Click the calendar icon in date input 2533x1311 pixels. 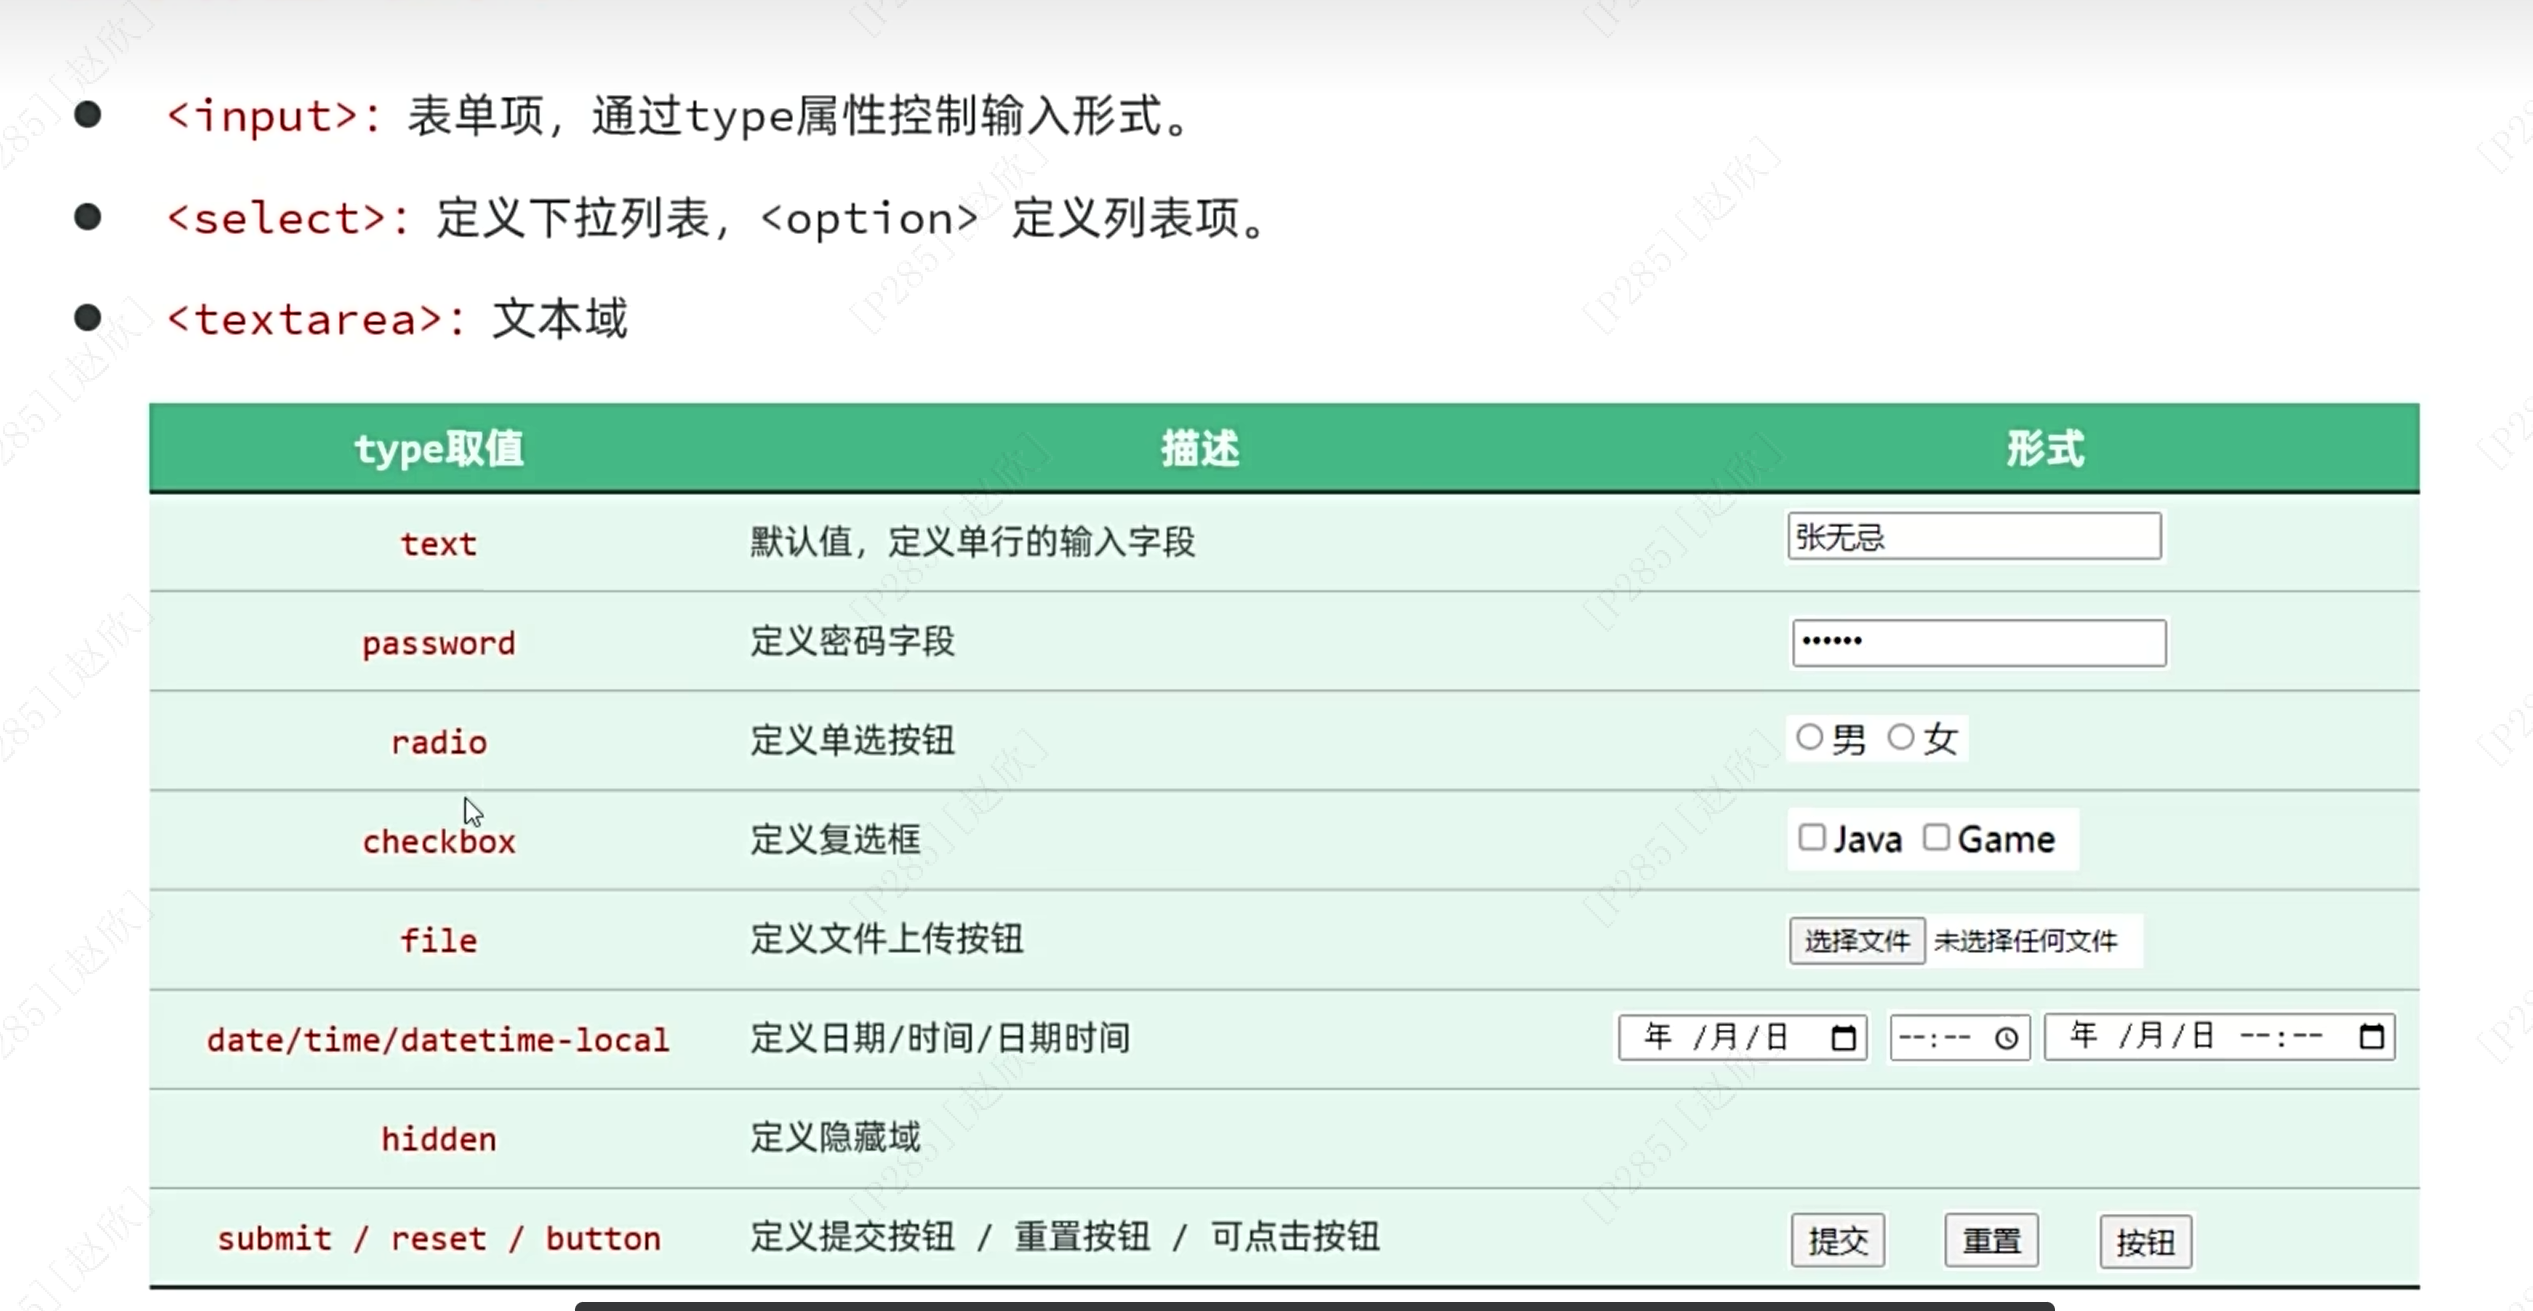click(x=1844, y=1038)
